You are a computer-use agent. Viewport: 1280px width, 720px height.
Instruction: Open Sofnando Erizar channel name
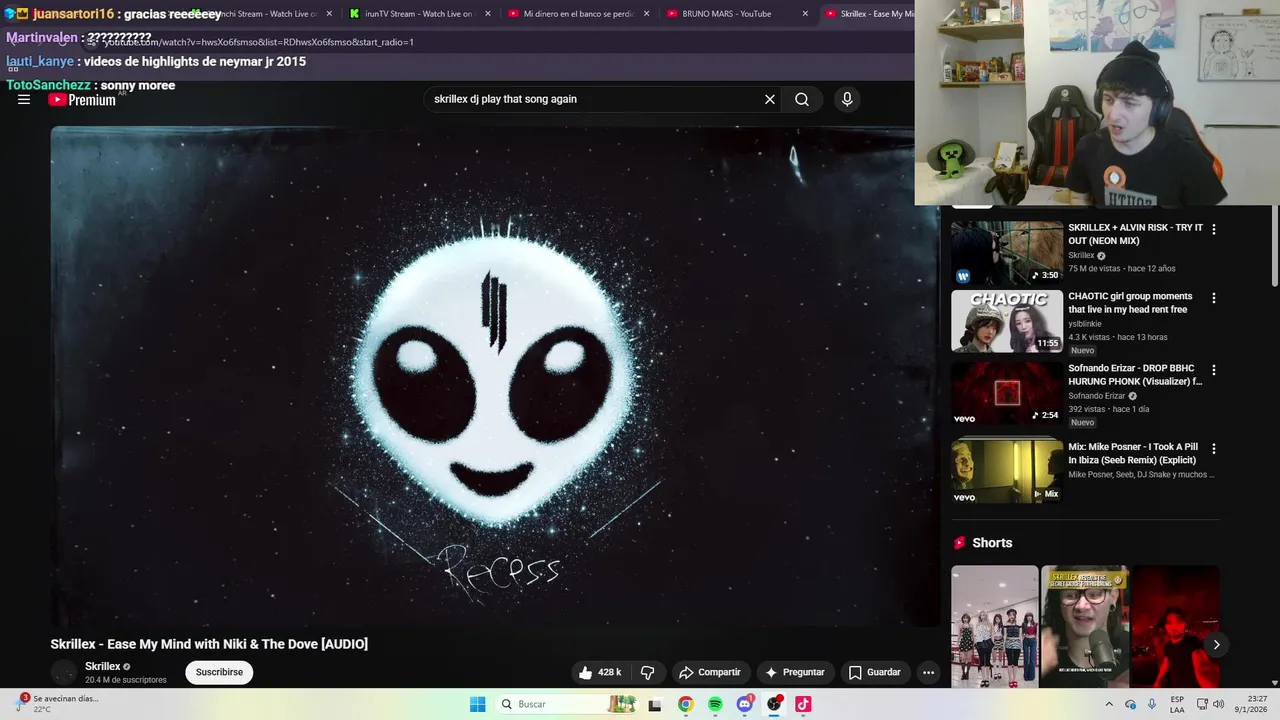point(1096,396)
